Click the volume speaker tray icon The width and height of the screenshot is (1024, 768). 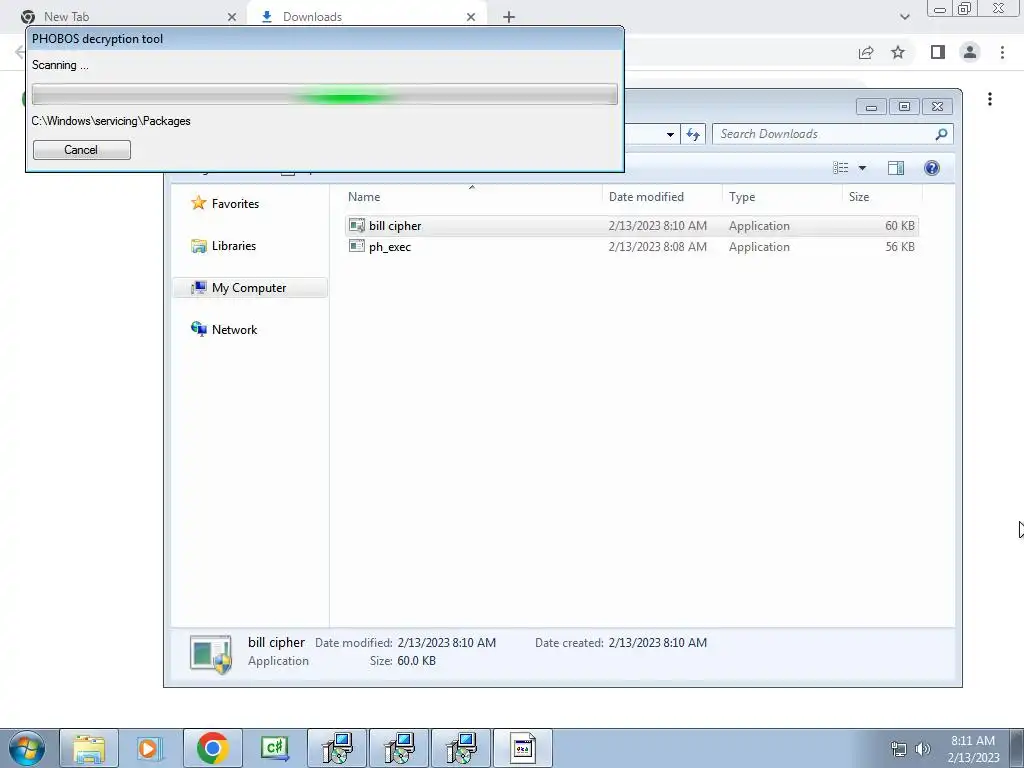923,749
